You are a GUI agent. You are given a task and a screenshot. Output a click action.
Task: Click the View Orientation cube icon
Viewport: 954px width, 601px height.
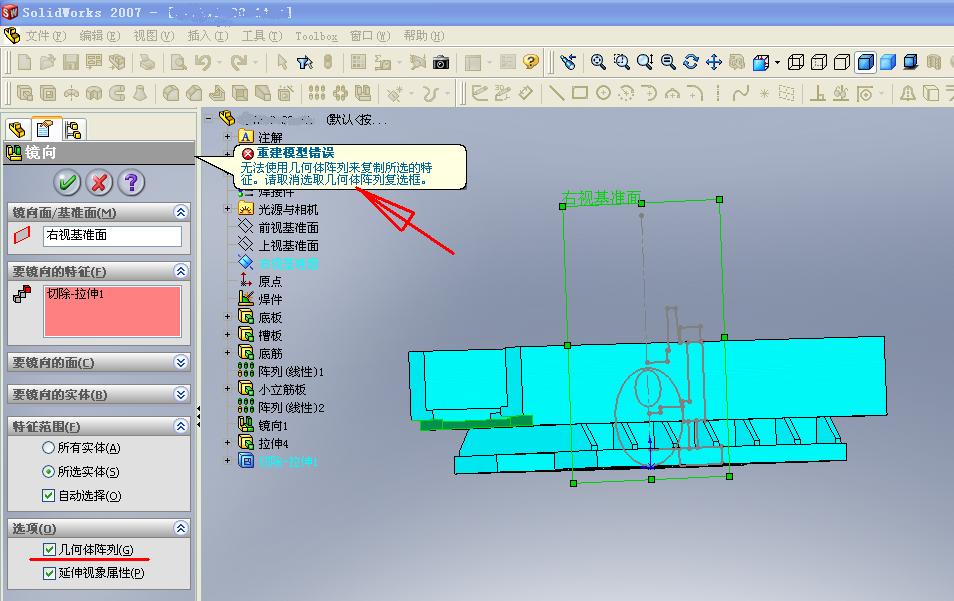(x=761, y=62)
